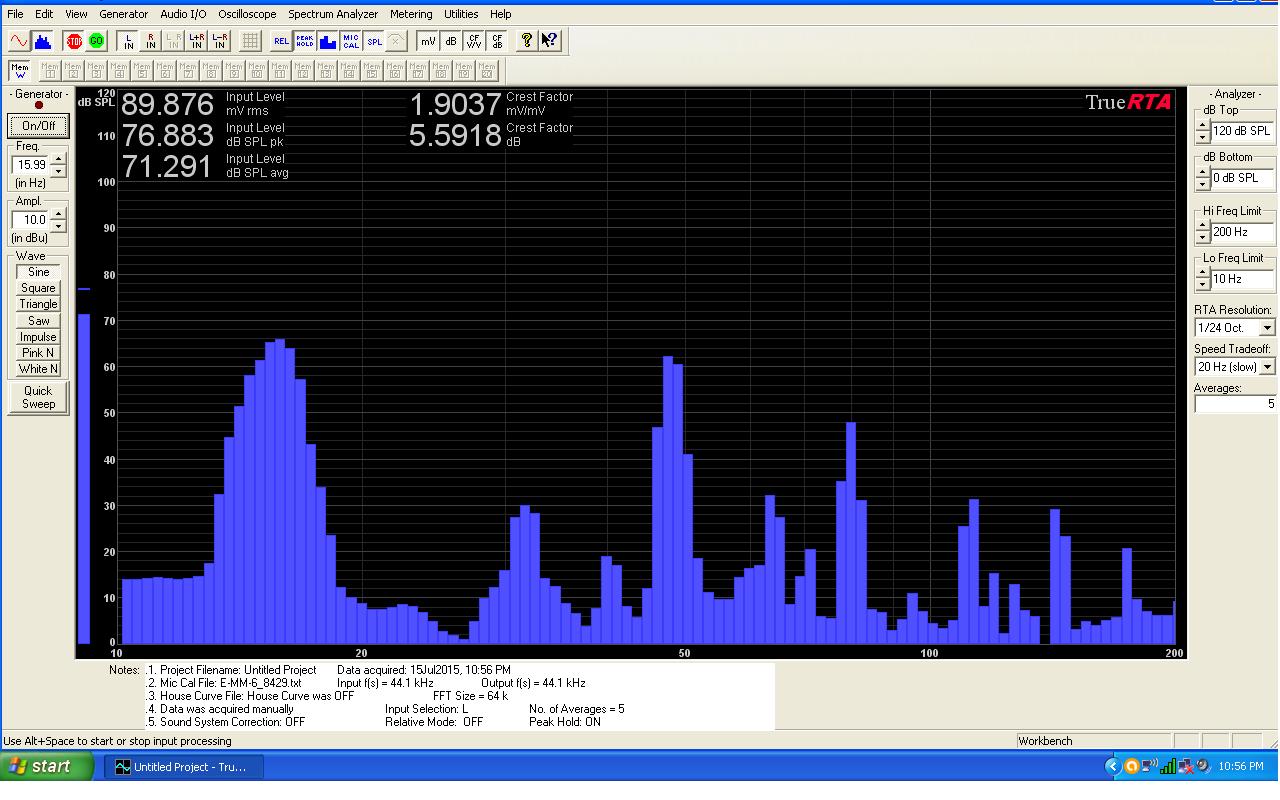
Task: Click the Quick Sweep button
Action: (38, 397)
